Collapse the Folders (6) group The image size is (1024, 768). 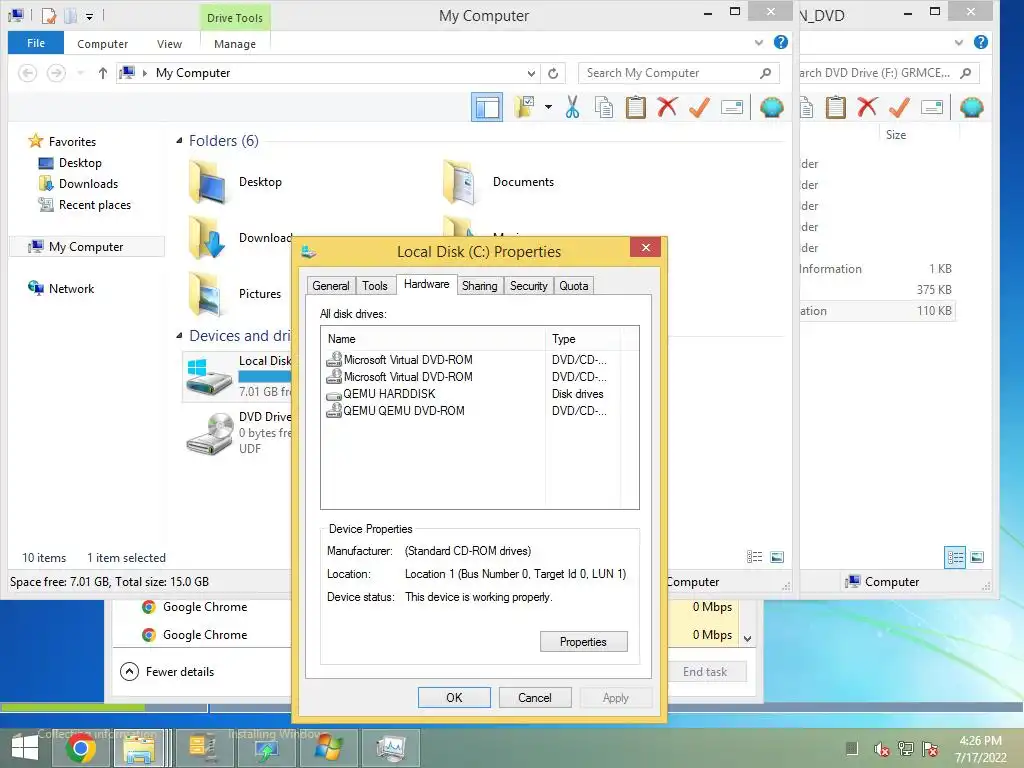click(179, 141)
